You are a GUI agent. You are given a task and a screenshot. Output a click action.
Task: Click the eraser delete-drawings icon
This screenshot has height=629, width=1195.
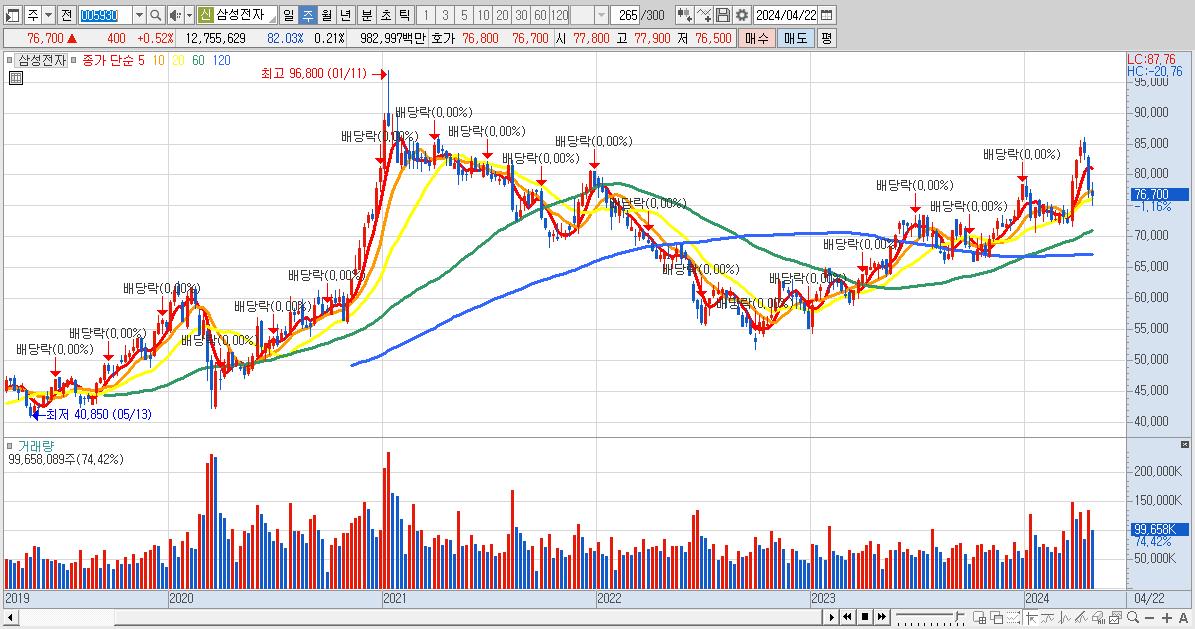(x=1097, y=617)
